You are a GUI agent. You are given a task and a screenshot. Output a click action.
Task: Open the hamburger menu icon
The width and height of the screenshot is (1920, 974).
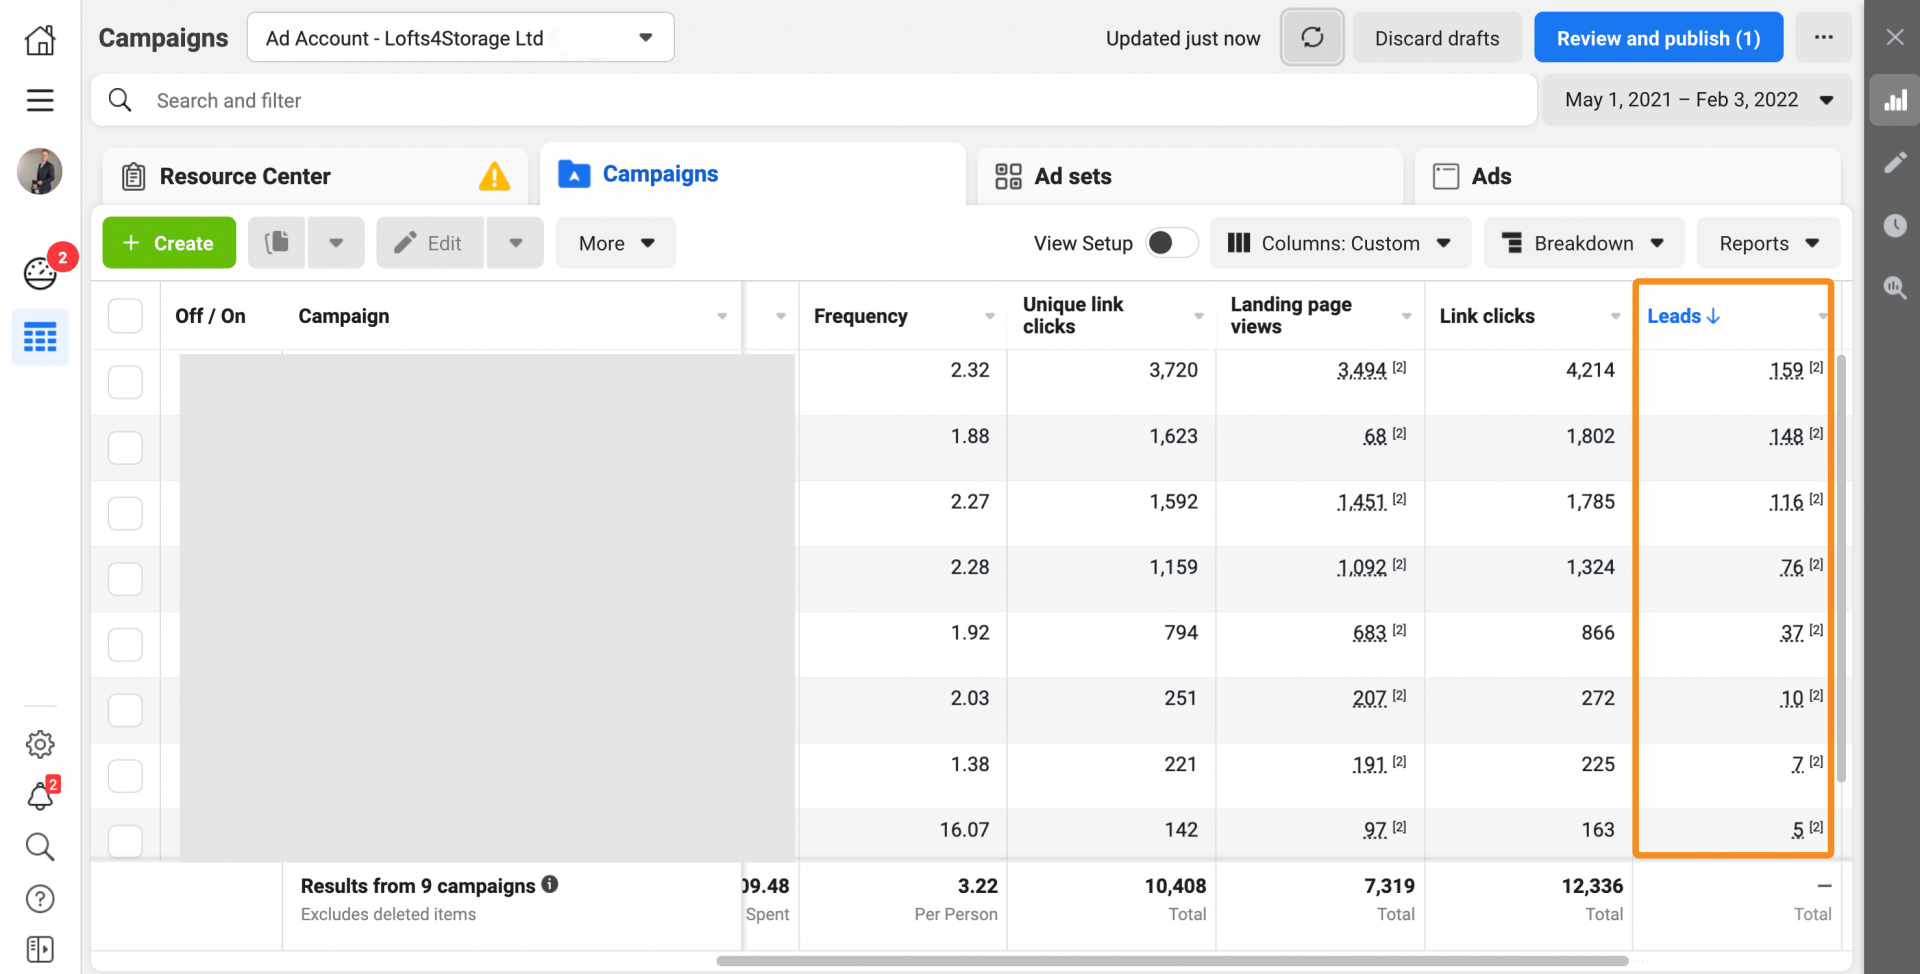(40, 100)
